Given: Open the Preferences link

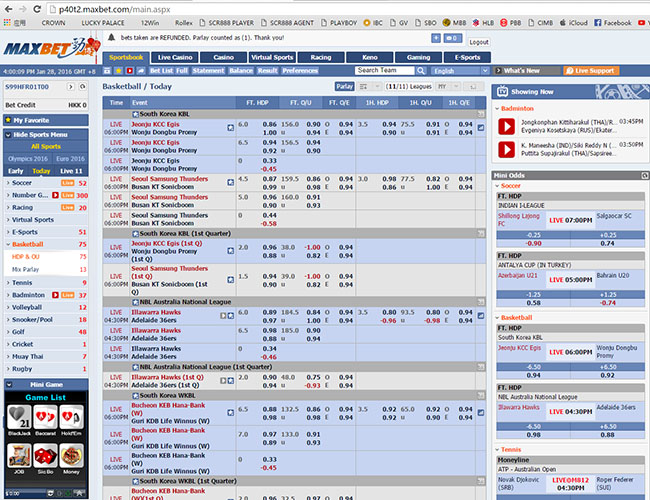Looking at the screenshot, I should (300, 71).
